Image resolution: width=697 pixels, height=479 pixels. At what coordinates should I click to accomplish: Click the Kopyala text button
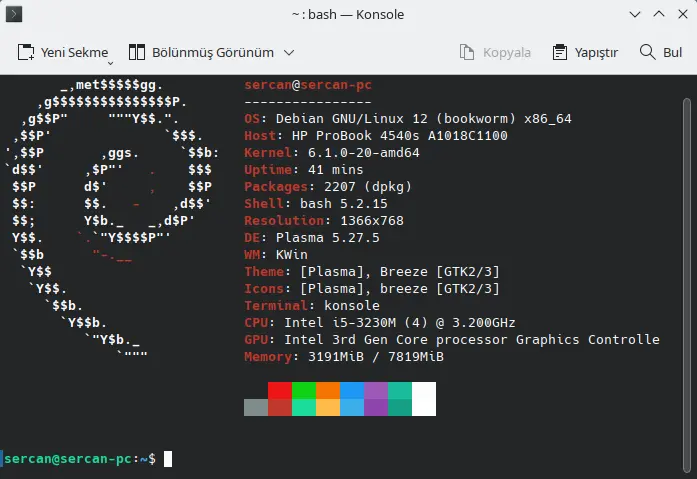[x=507, y=52]
